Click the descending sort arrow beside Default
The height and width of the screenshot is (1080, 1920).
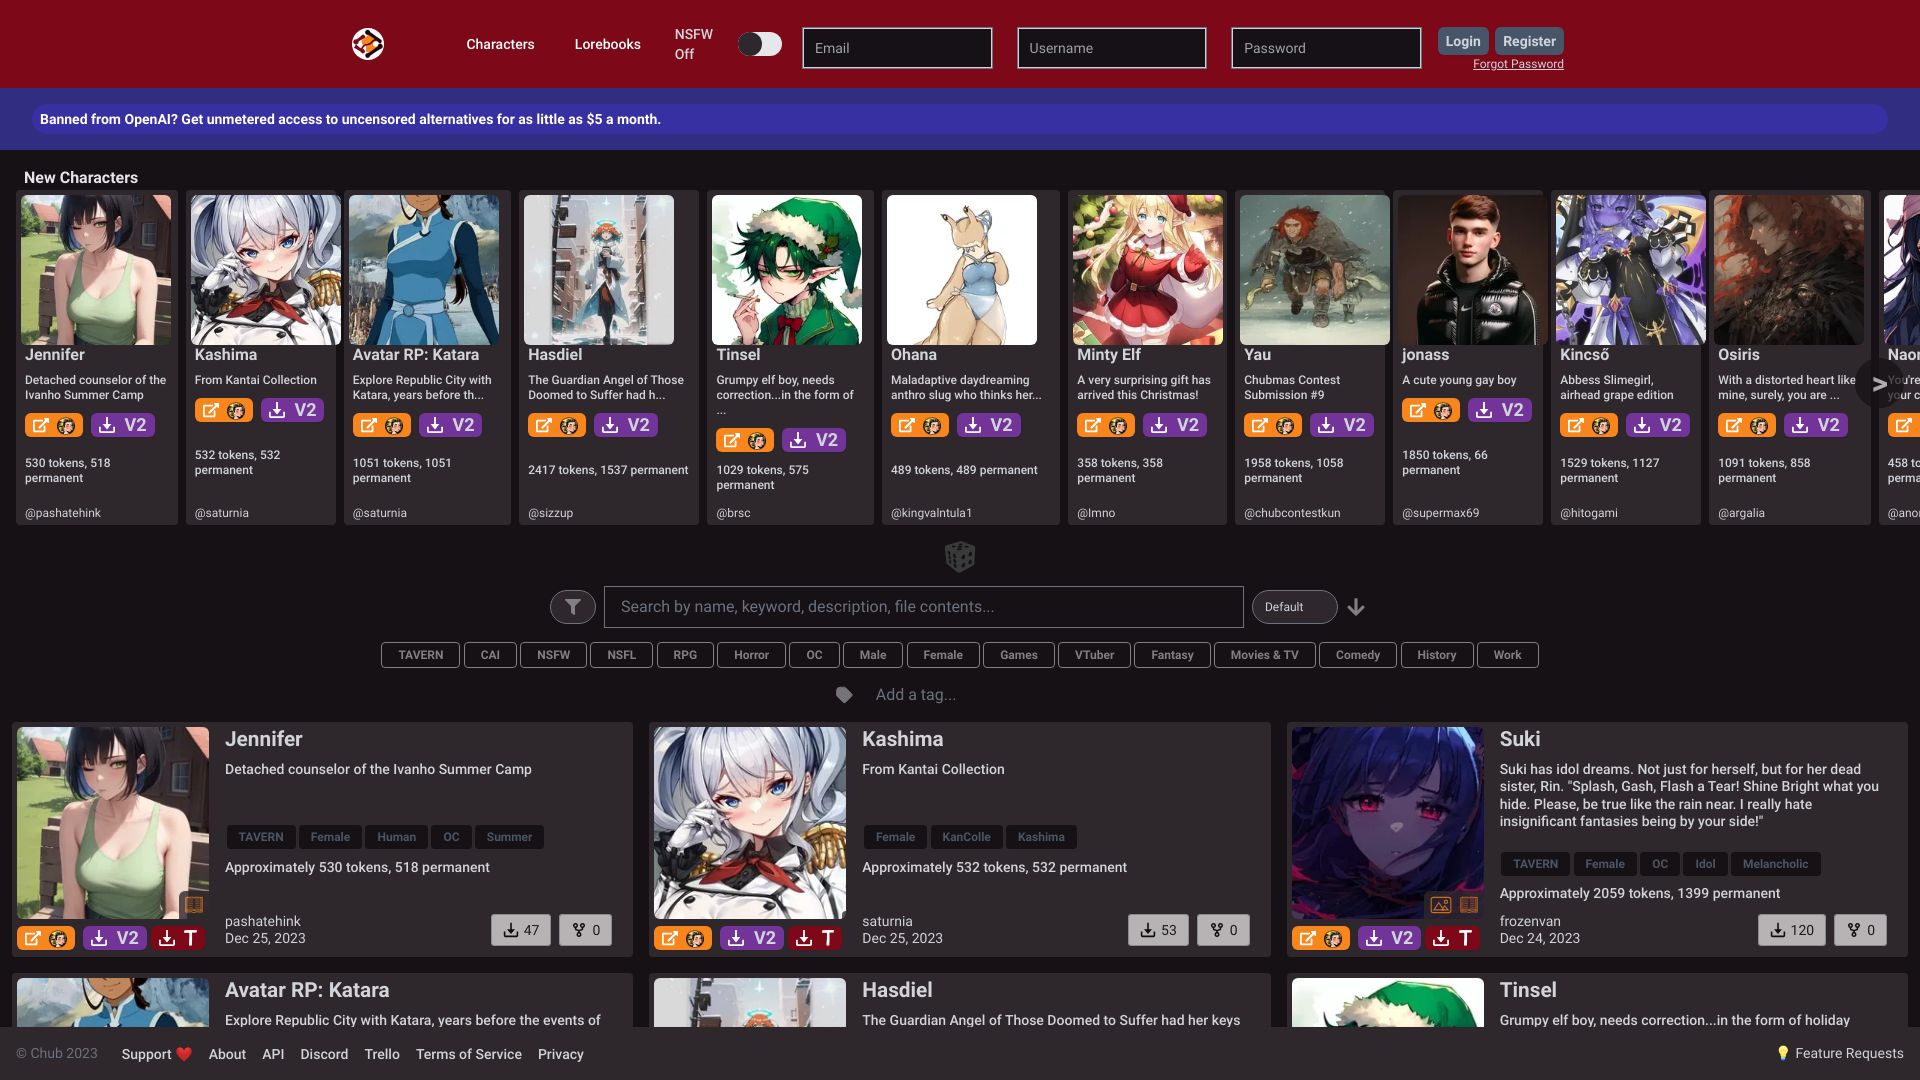point(1356,607)
